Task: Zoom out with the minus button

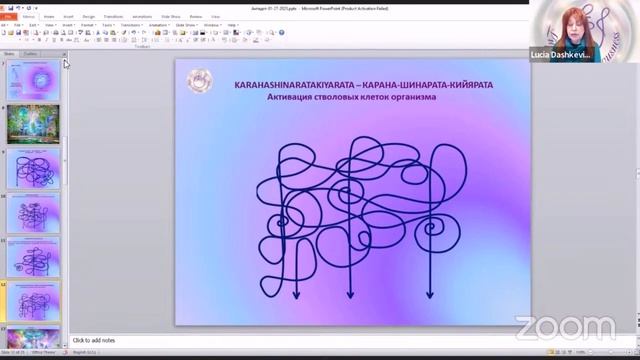Action: tap(590, 352)
